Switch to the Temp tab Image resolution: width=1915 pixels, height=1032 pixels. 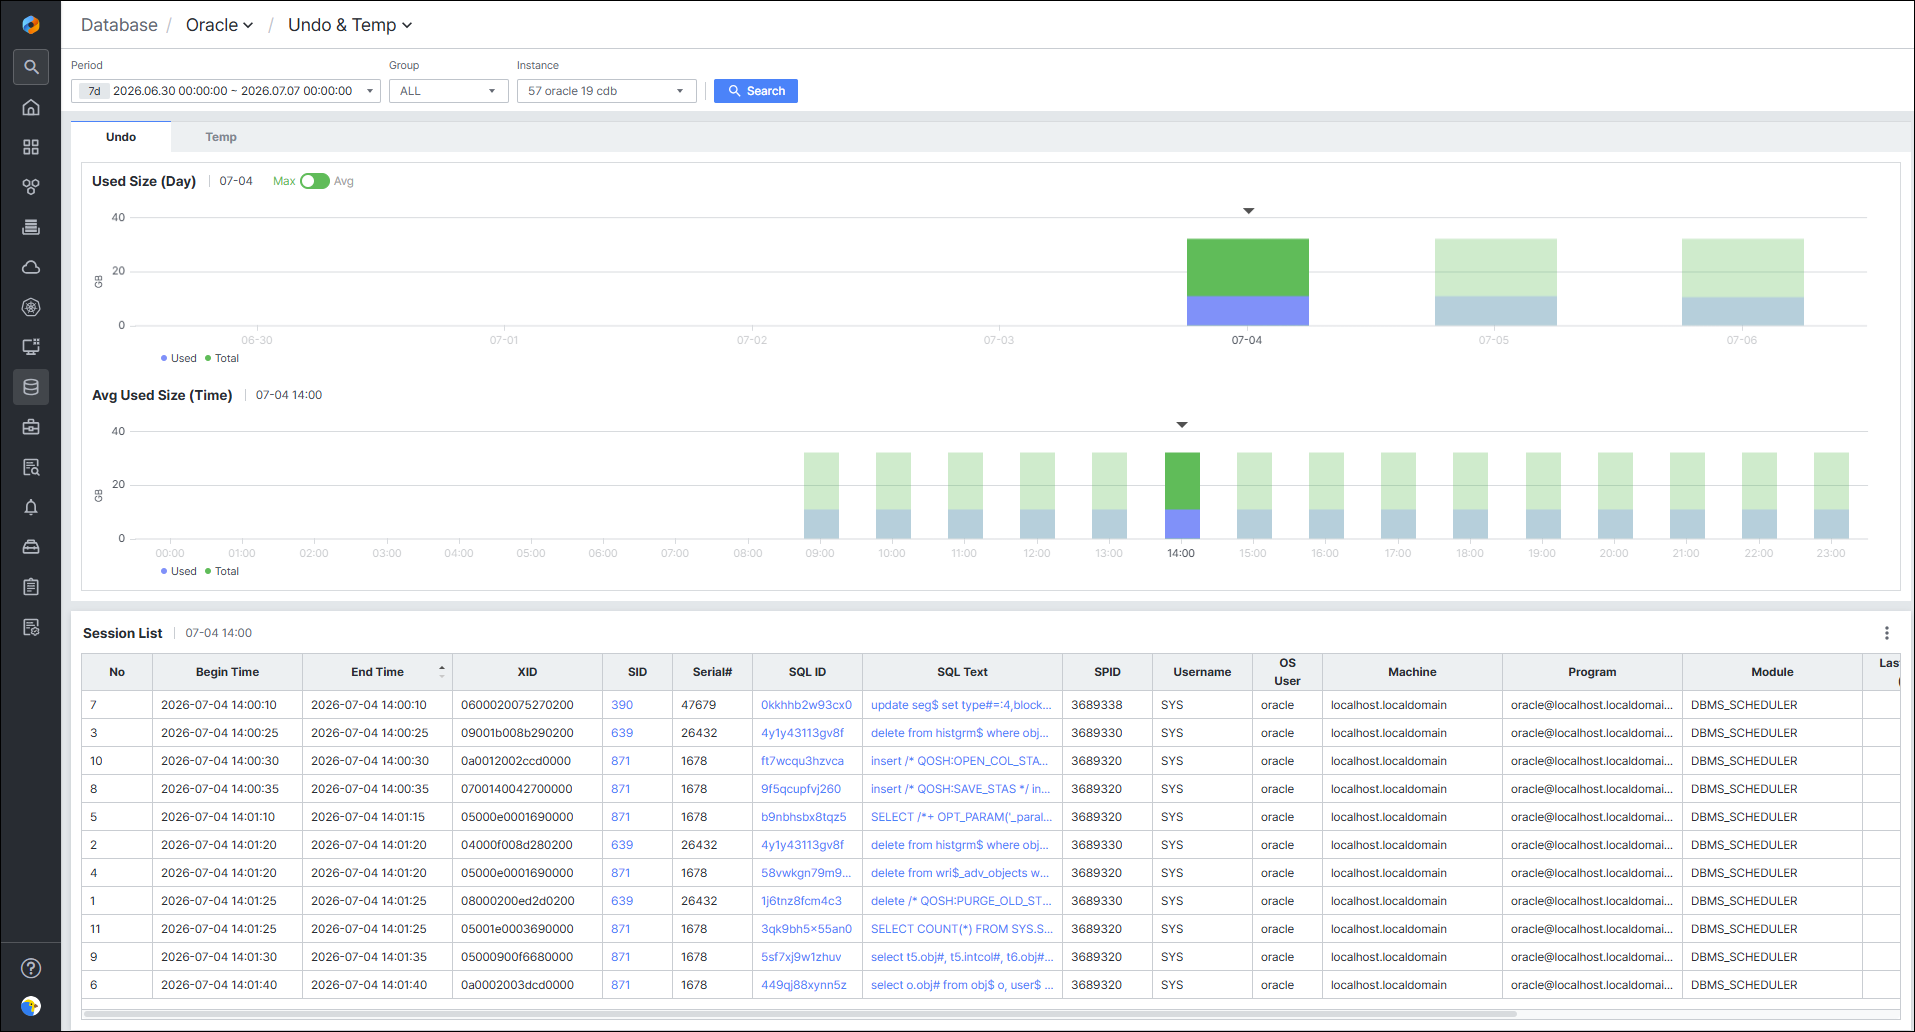[x=221, y=137]
